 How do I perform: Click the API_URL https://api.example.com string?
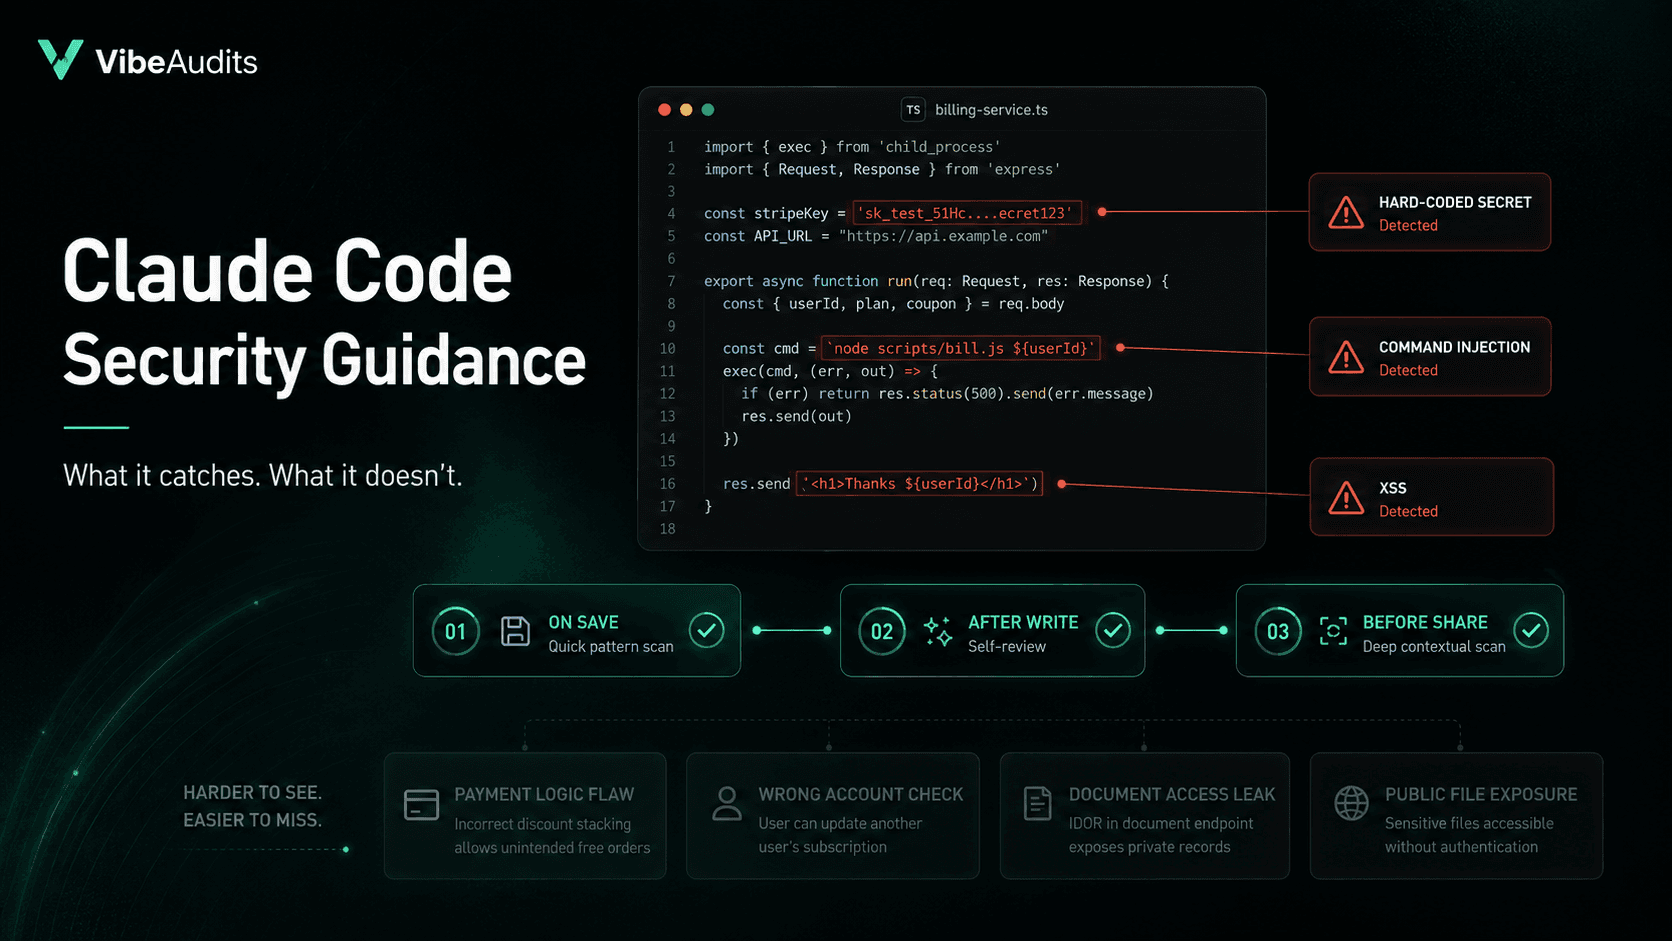click(943, 236)
